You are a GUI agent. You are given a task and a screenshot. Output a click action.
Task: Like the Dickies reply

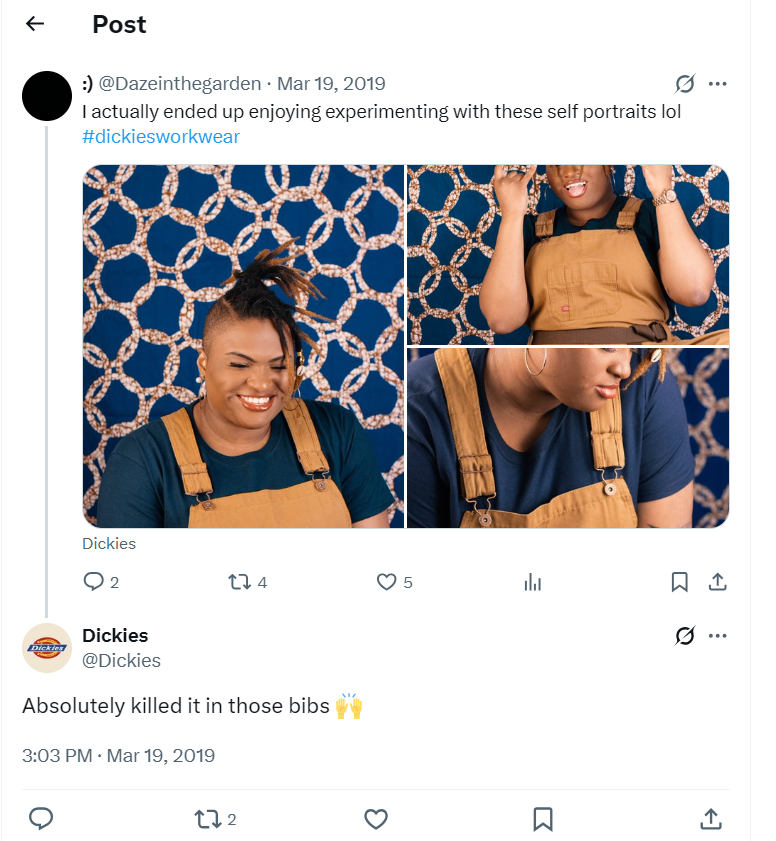pos(376,819)
